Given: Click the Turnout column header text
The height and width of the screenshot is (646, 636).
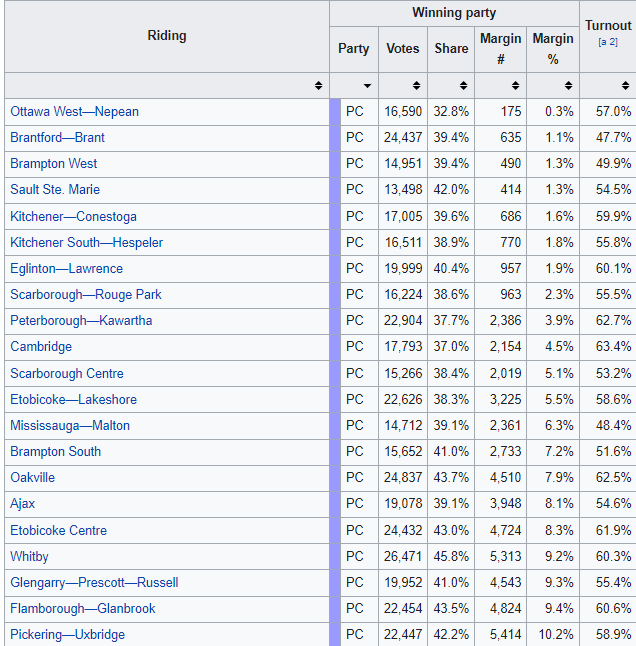Looking at the screenshot, I should pos(608,26).
